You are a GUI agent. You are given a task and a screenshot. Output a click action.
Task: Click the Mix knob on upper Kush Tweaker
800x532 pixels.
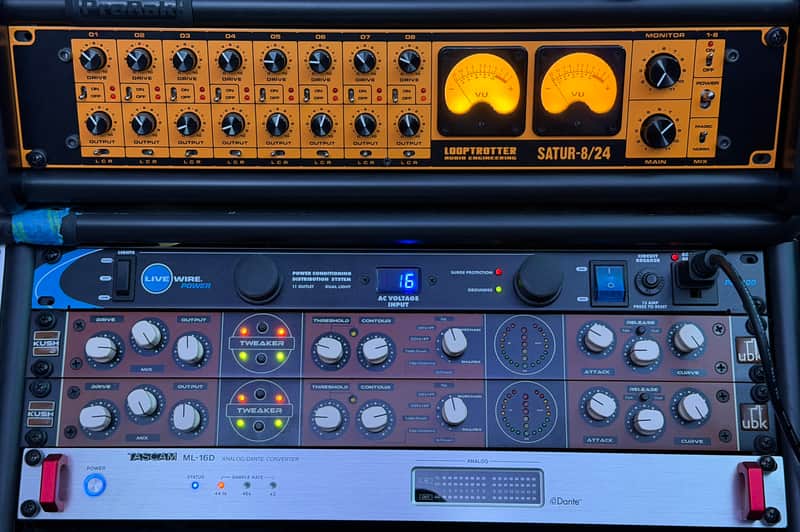pyautogui.click(x=147, y=336)
